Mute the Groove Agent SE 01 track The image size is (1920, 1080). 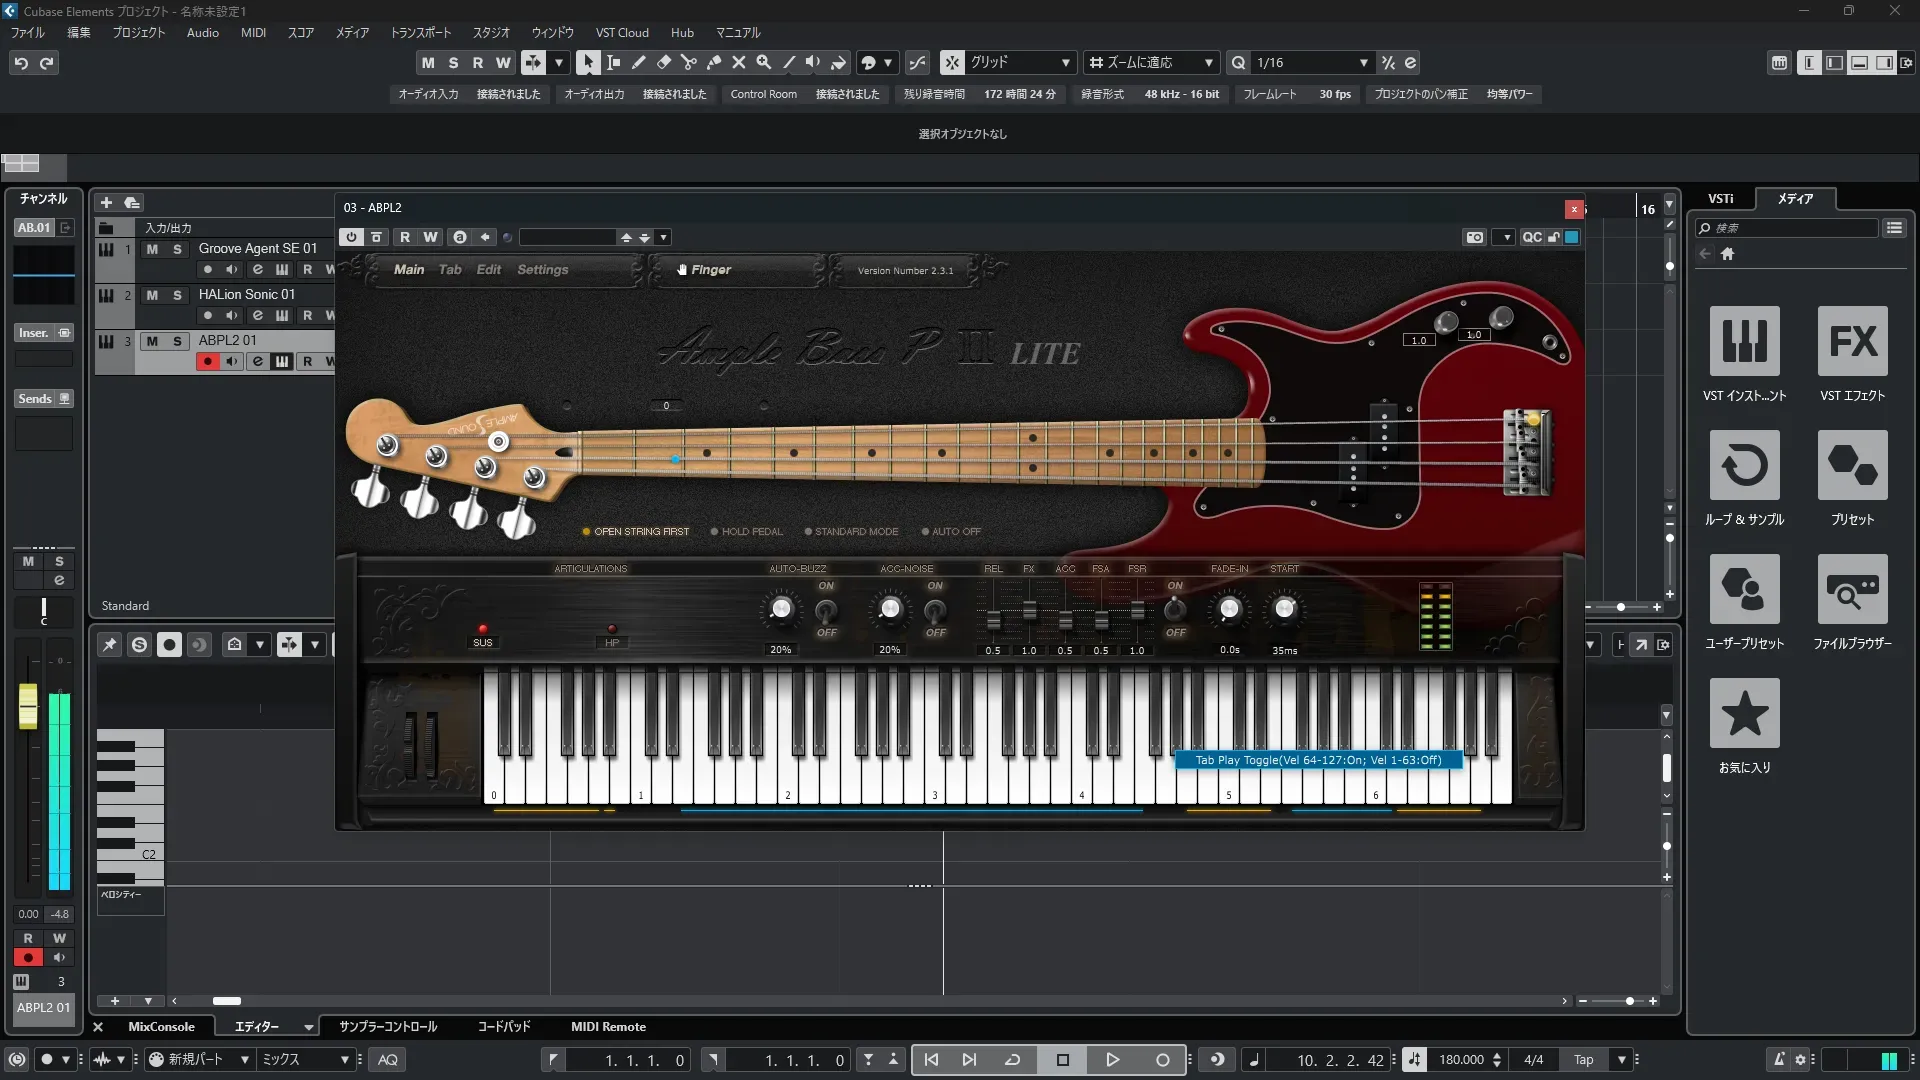point(152,249)
